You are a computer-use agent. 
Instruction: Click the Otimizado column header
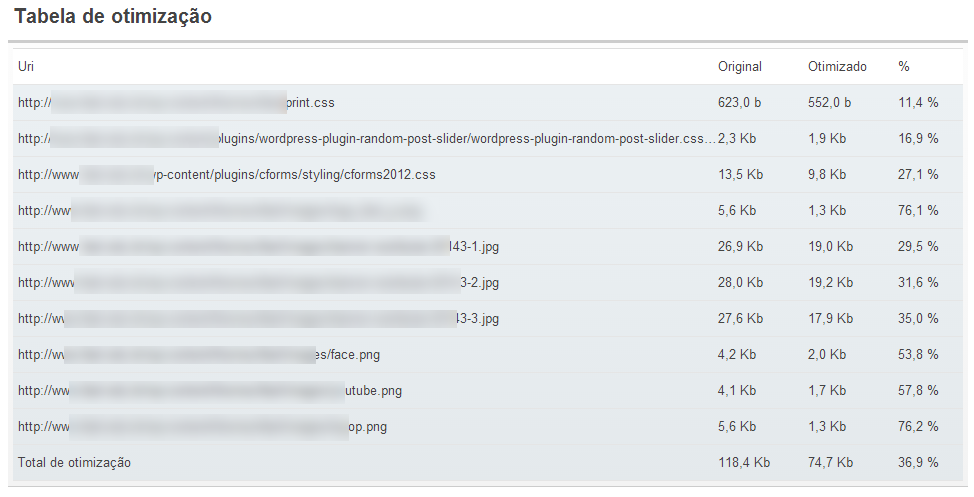tap(837, 66)
